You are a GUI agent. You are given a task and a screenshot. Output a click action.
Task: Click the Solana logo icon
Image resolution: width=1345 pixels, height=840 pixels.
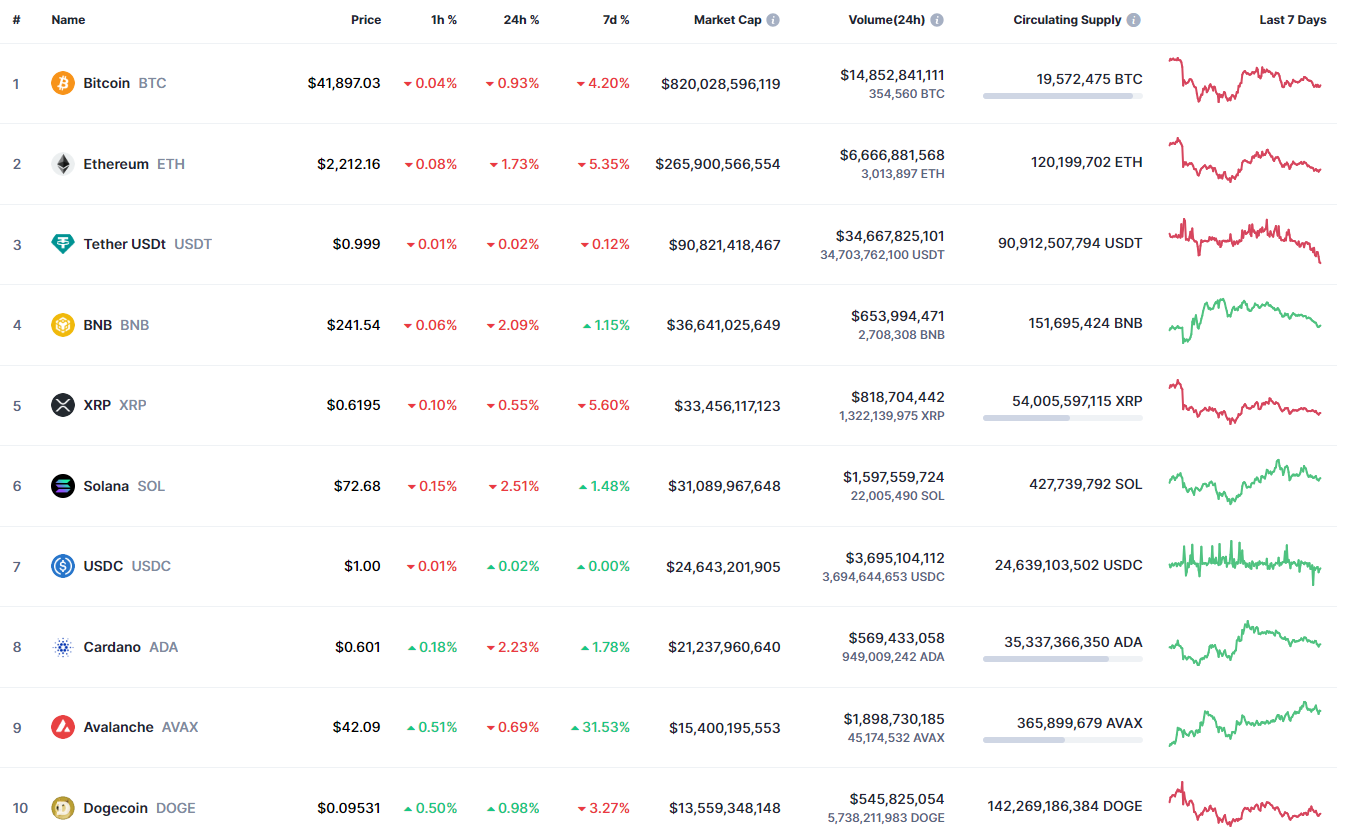click(63, 486)
